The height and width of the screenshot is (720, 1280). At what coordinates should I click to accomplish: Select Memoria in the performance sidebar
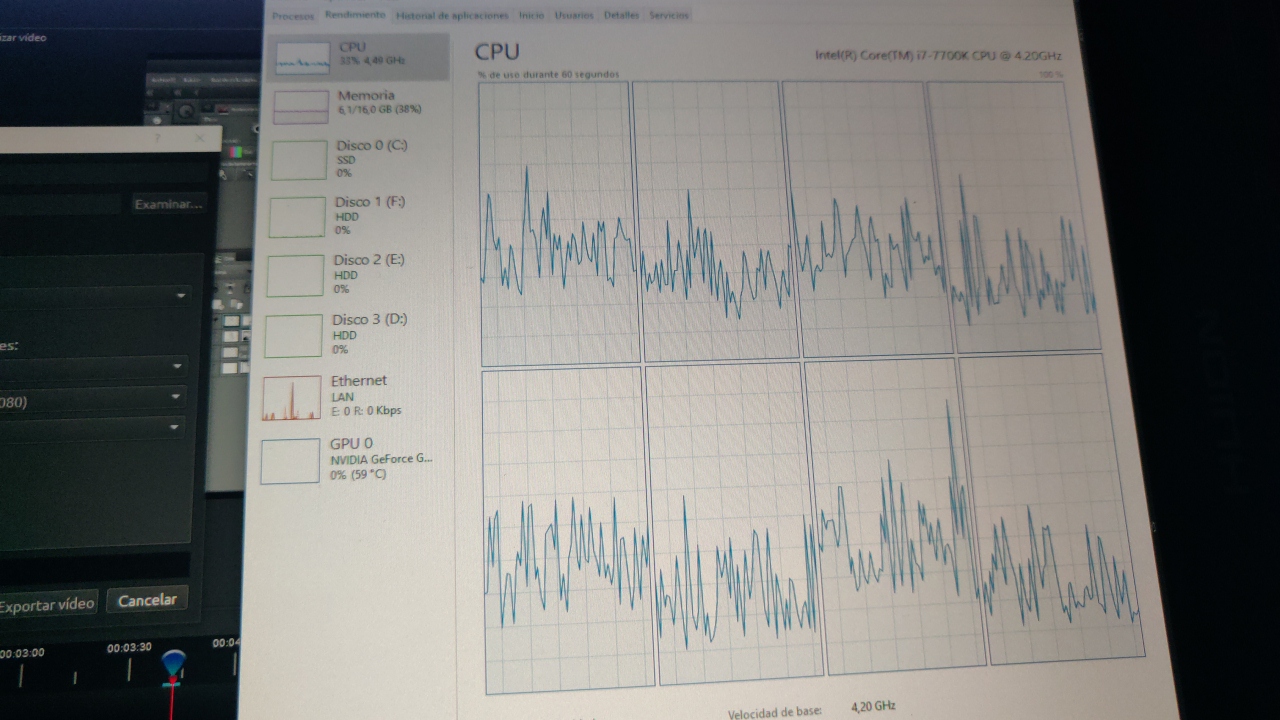pos(360,105)
